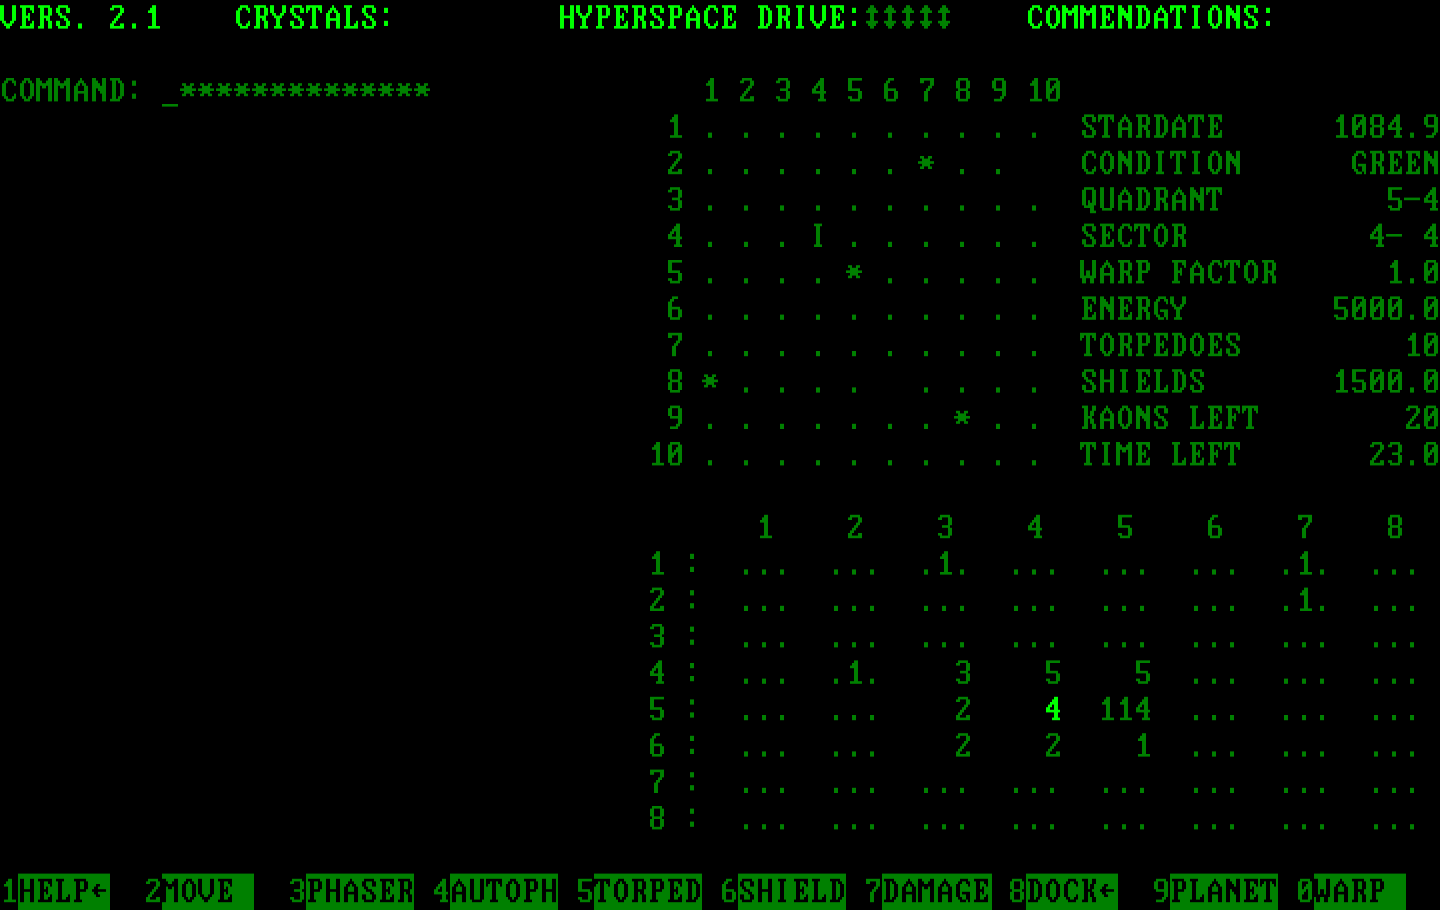Click the TORPEDOES count 10
This screenshot has height=910, width=1440.
pos(1422,345)
